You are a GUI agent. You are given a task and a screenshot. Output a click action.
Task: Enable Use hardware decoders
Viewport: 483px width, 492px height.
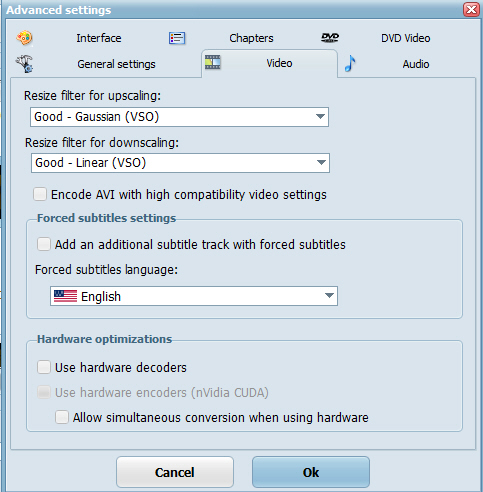click(x=44, y=367)
